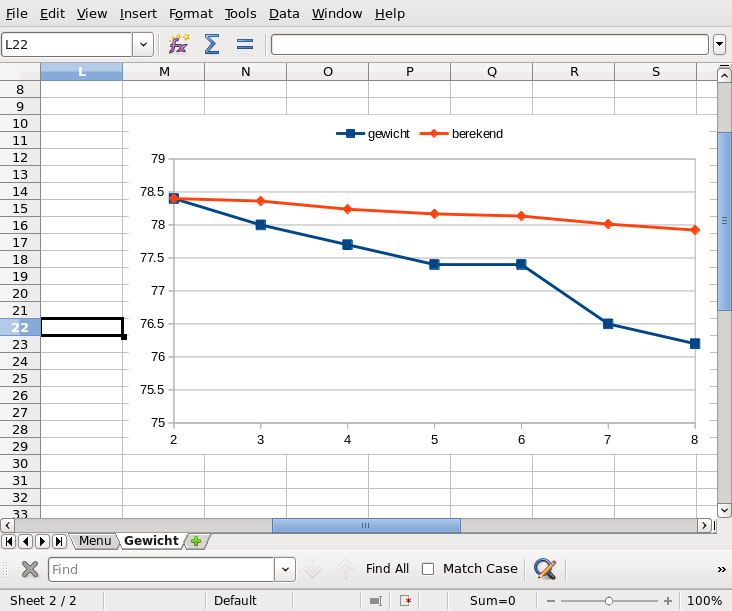Open the Function Wizard
732x611 pixels.
click(178, 44)
